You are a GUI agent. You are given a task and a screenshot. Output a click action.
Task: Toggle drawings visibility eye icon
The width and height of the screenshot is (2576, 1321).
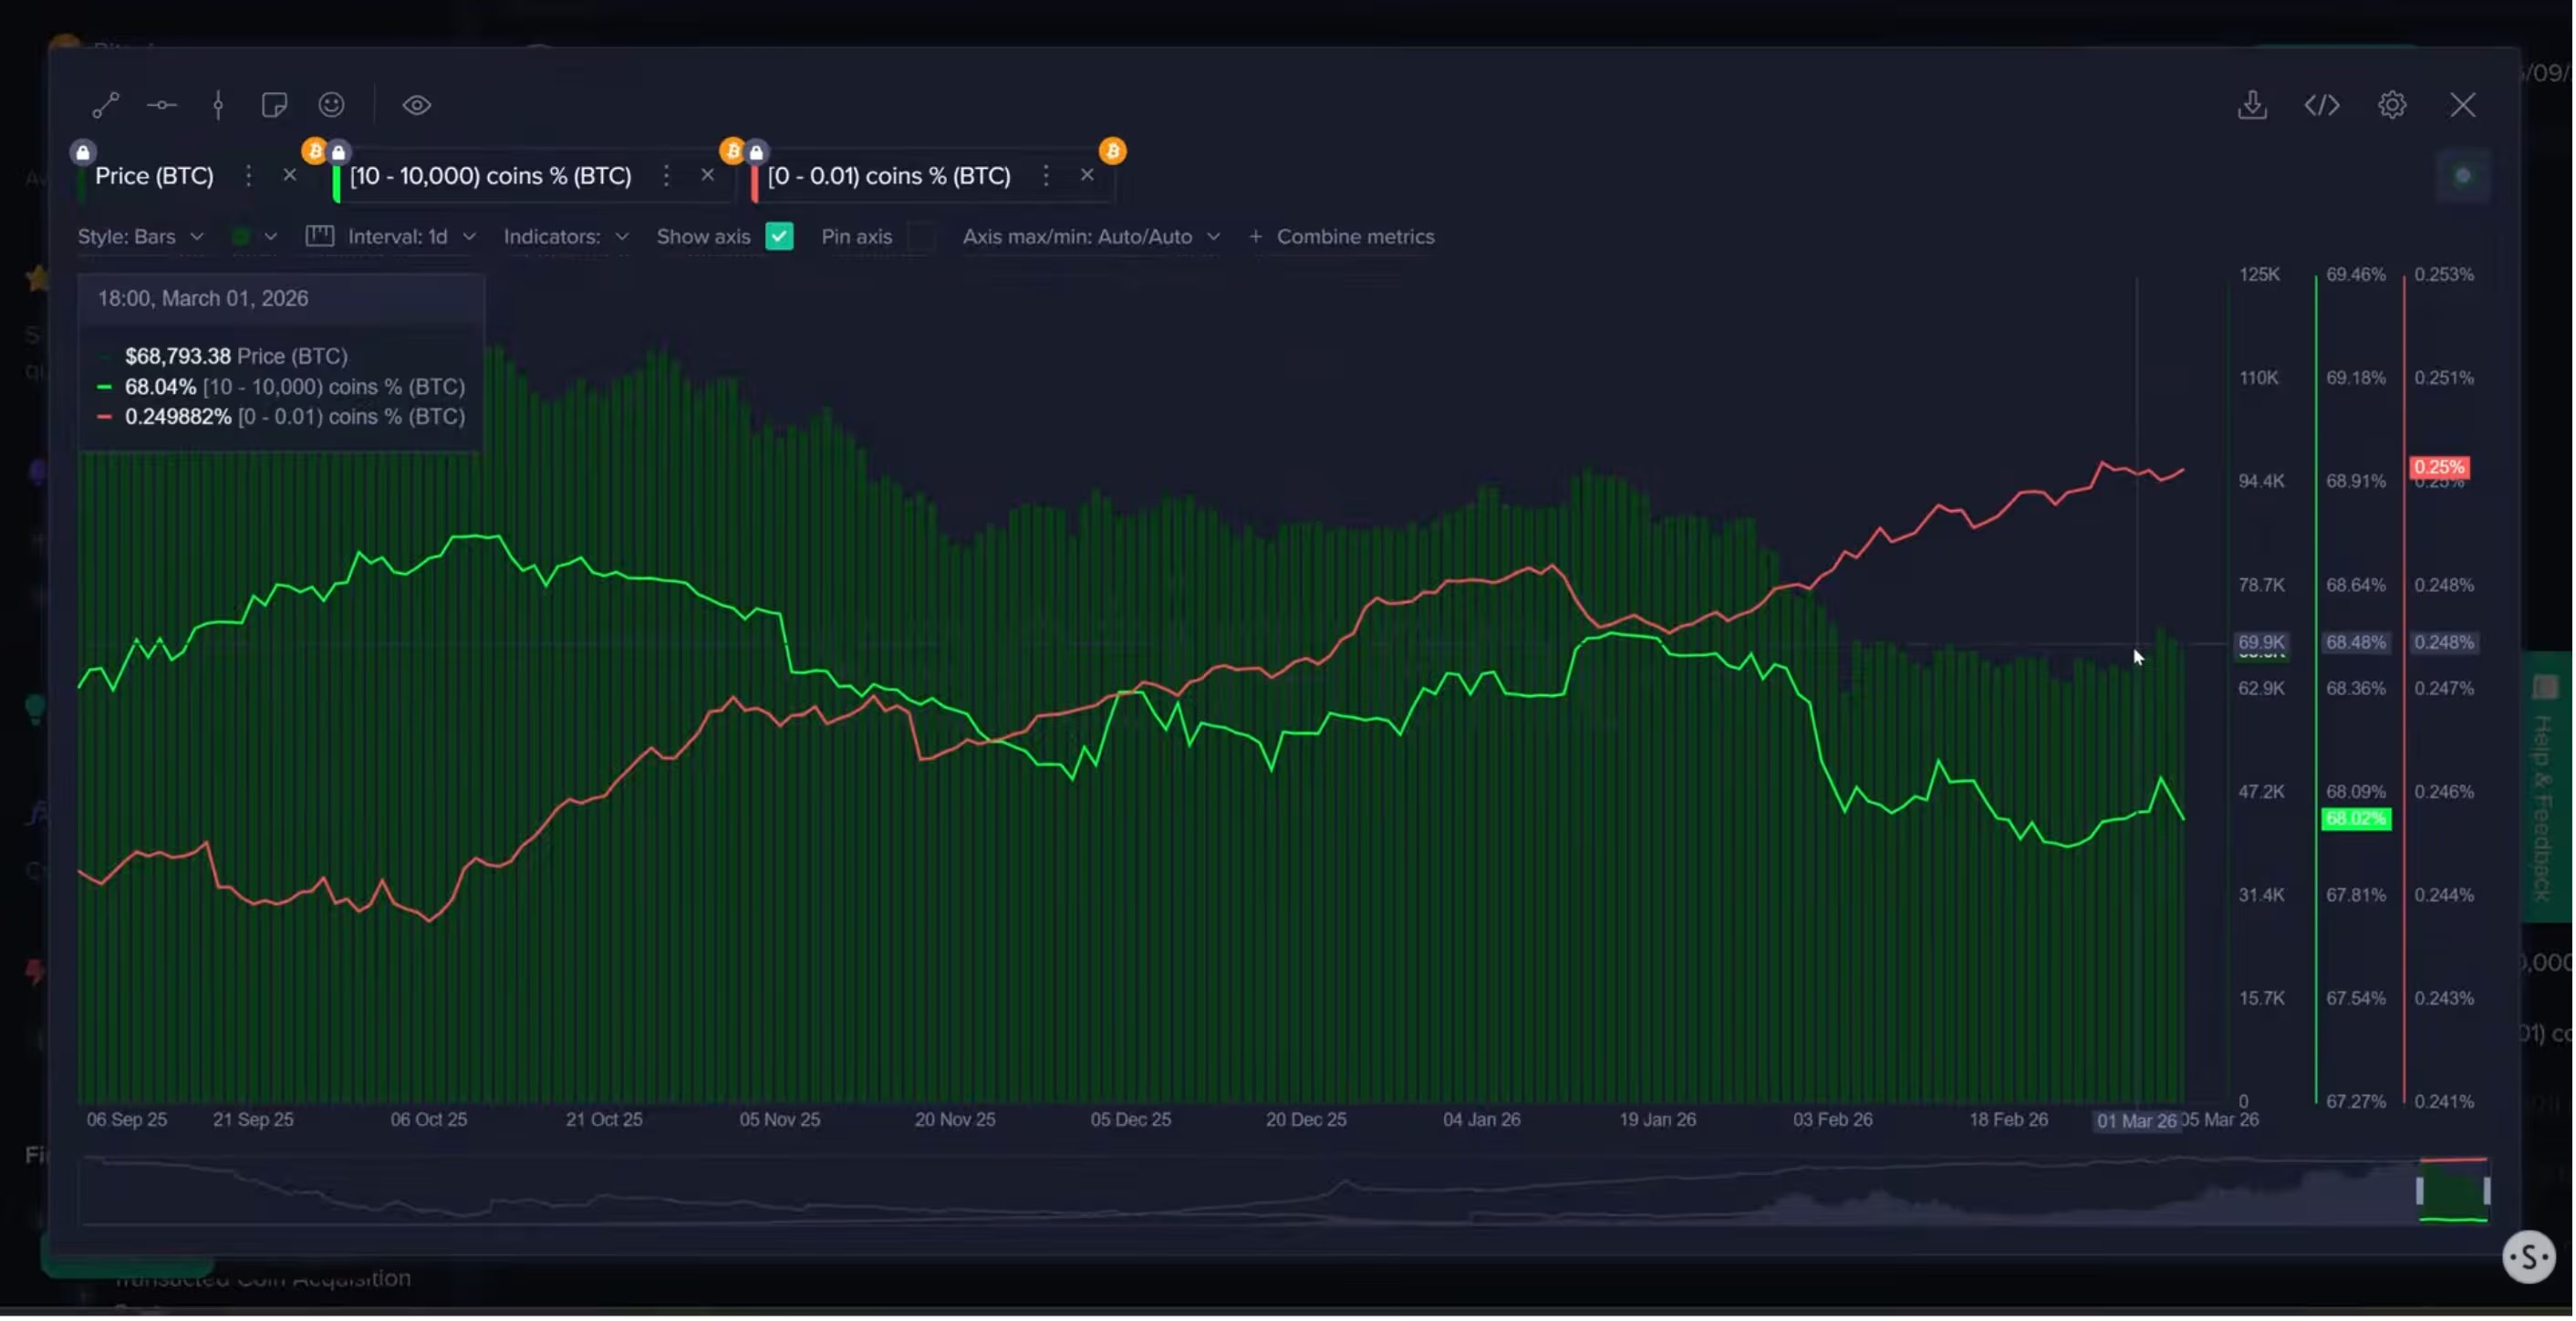417,105
